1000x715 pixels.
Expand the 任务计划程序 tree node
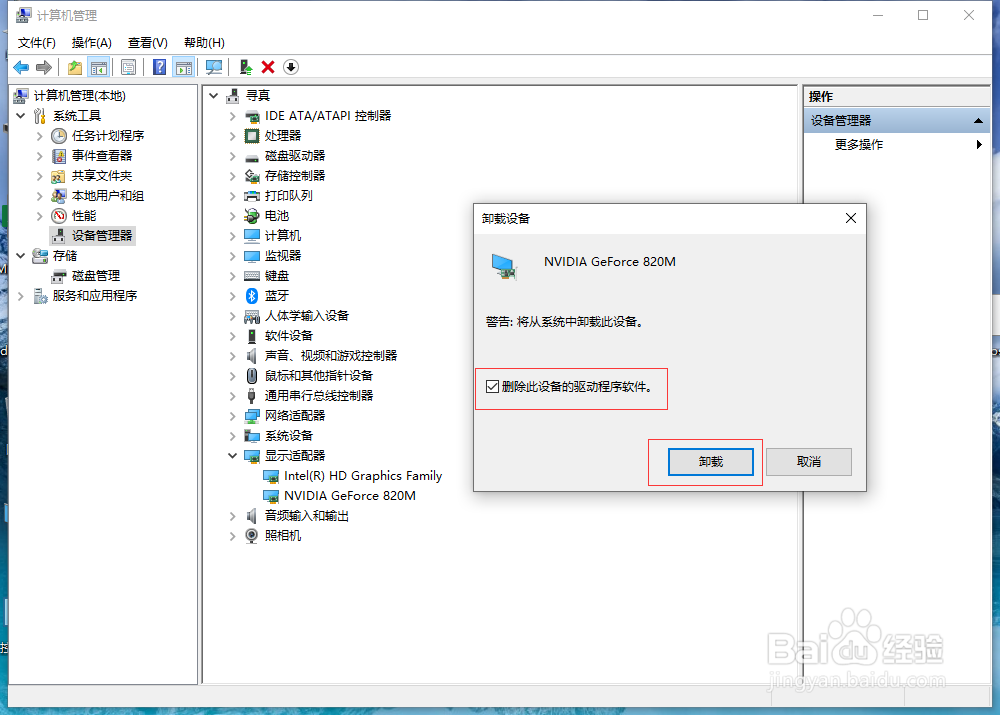40,136
